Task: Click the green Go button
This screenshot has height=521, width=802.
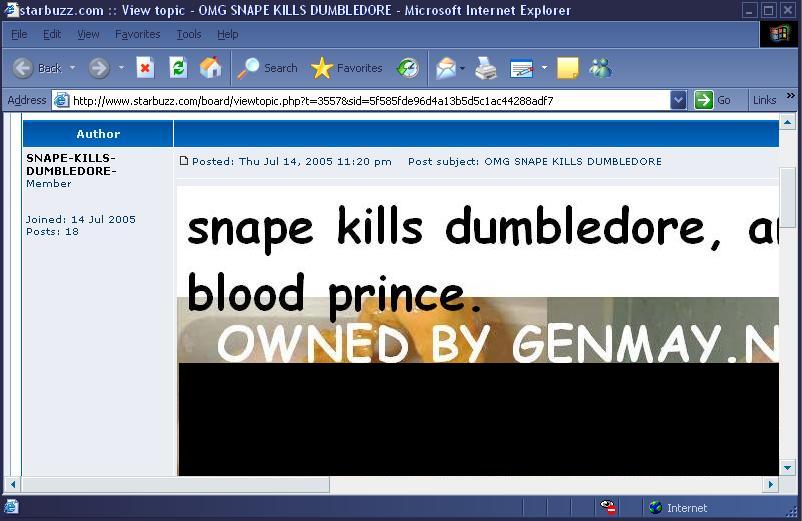Action: 712,100
